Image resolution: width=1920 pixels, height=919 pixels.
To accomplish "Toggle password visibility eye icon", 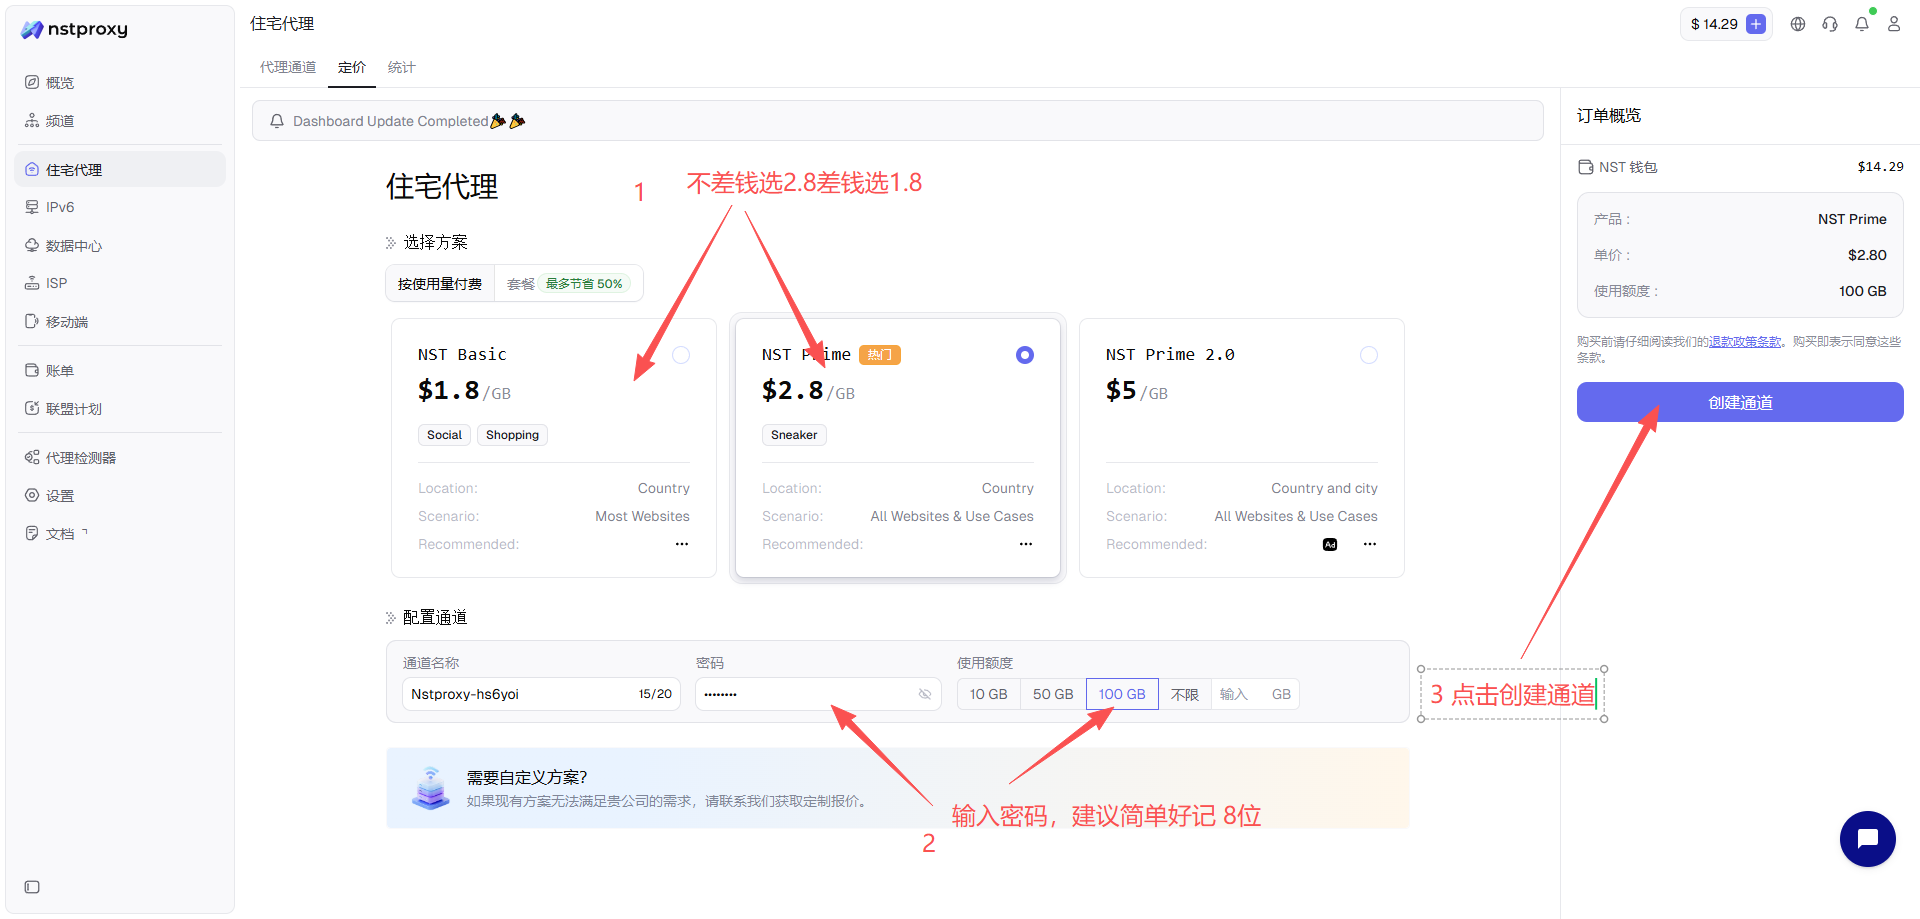I will 925,694.
